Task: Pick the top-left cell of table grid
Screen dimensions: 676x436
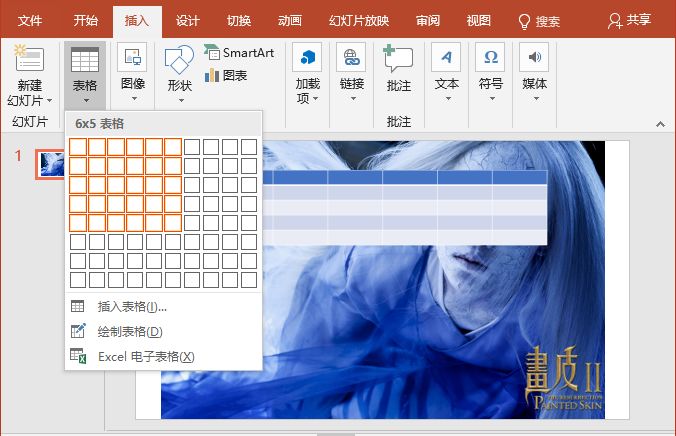Action: tap(78, 147)
